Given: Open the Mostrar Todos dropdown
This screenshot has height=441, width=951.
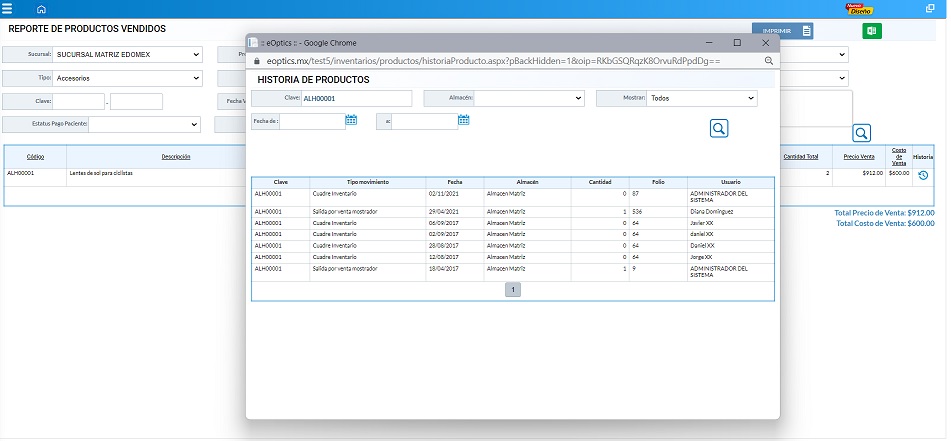Looking at the screenshot, I should 702,98.
